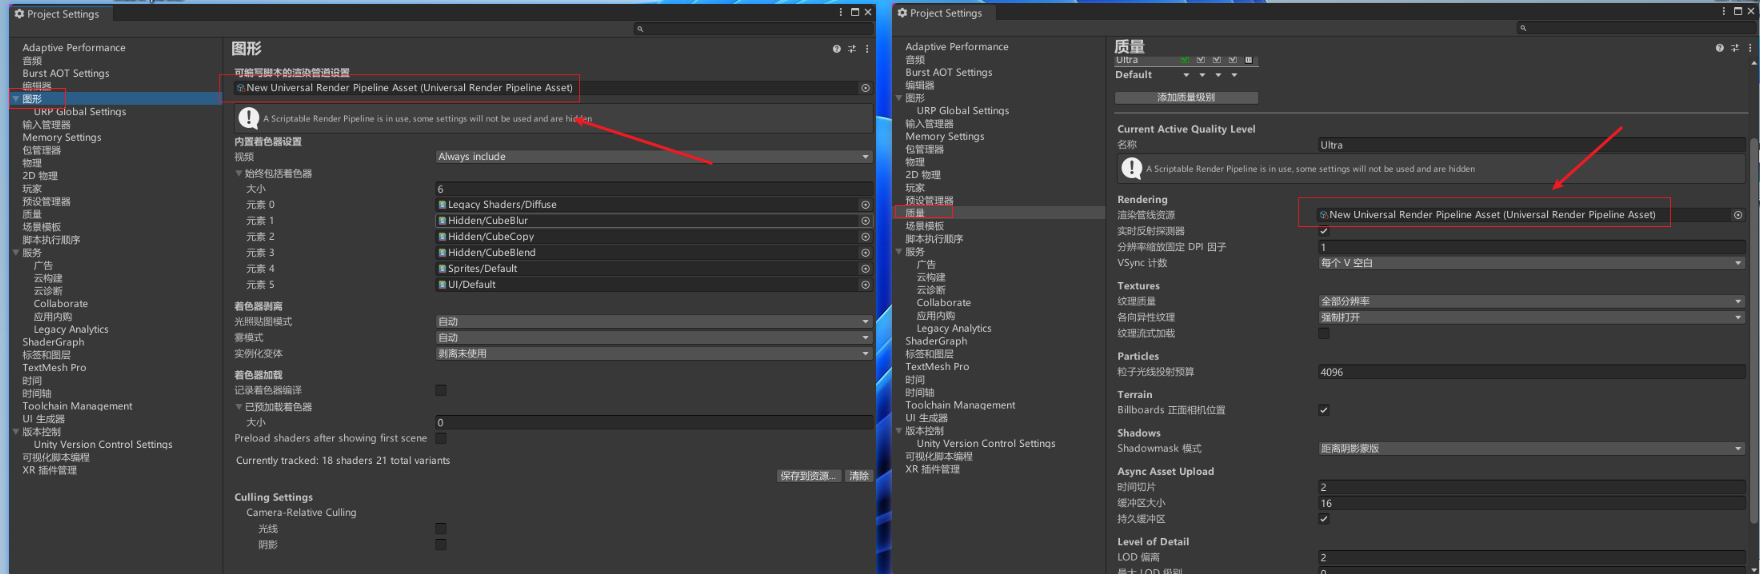The height and width of the screenshot is (574, 1760).
Task: Click 名称 field containing Ultra
Action: tap(1531, 145)
